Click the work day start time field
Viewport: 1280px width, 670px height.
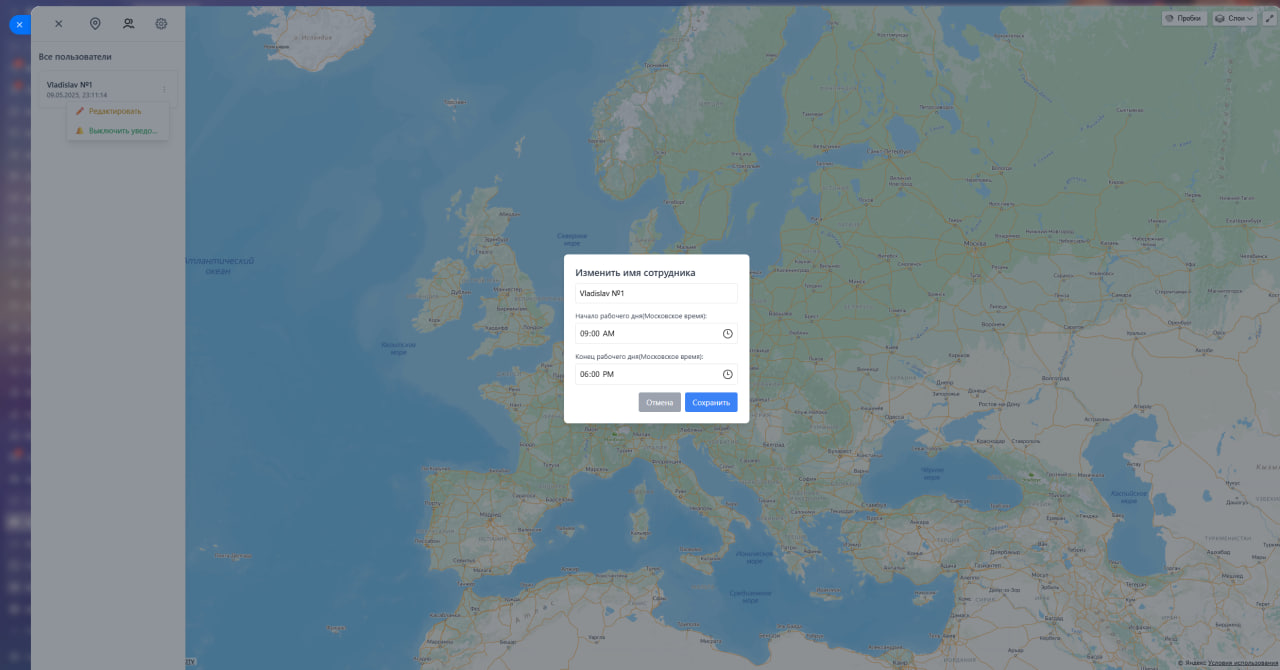pos(656,334)
